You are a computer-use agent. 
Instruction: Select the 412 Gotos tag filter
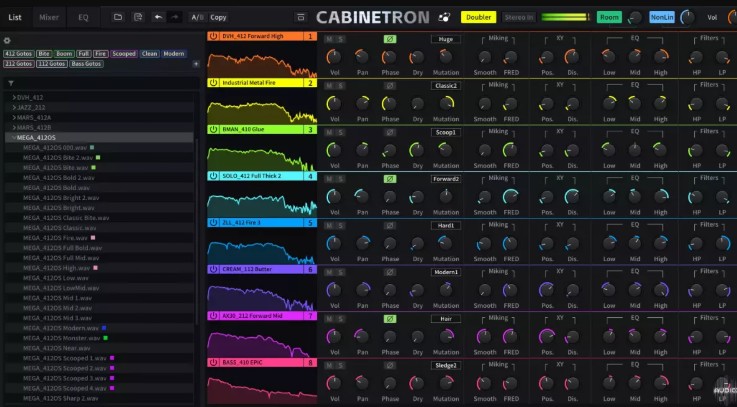click(18, 54)
